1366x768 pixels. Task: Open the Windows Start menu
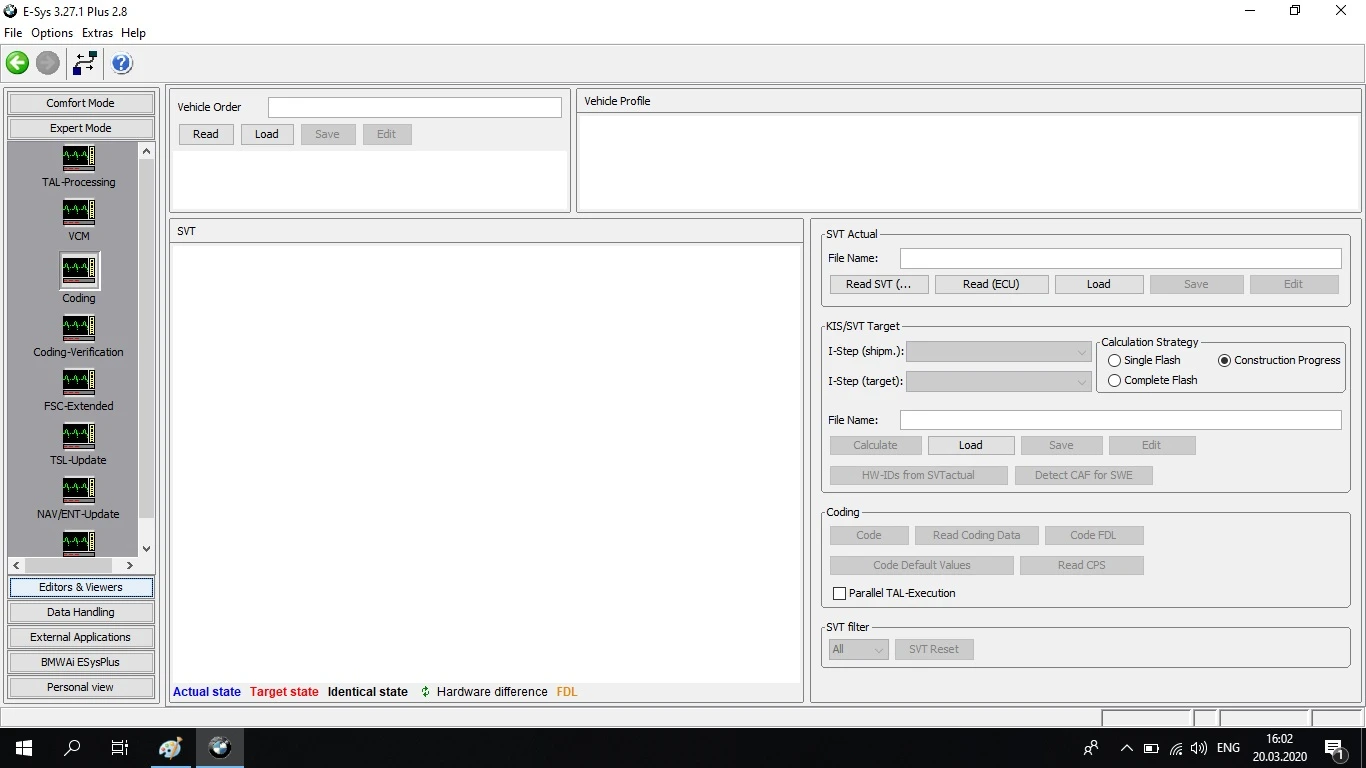click(24, 747)
